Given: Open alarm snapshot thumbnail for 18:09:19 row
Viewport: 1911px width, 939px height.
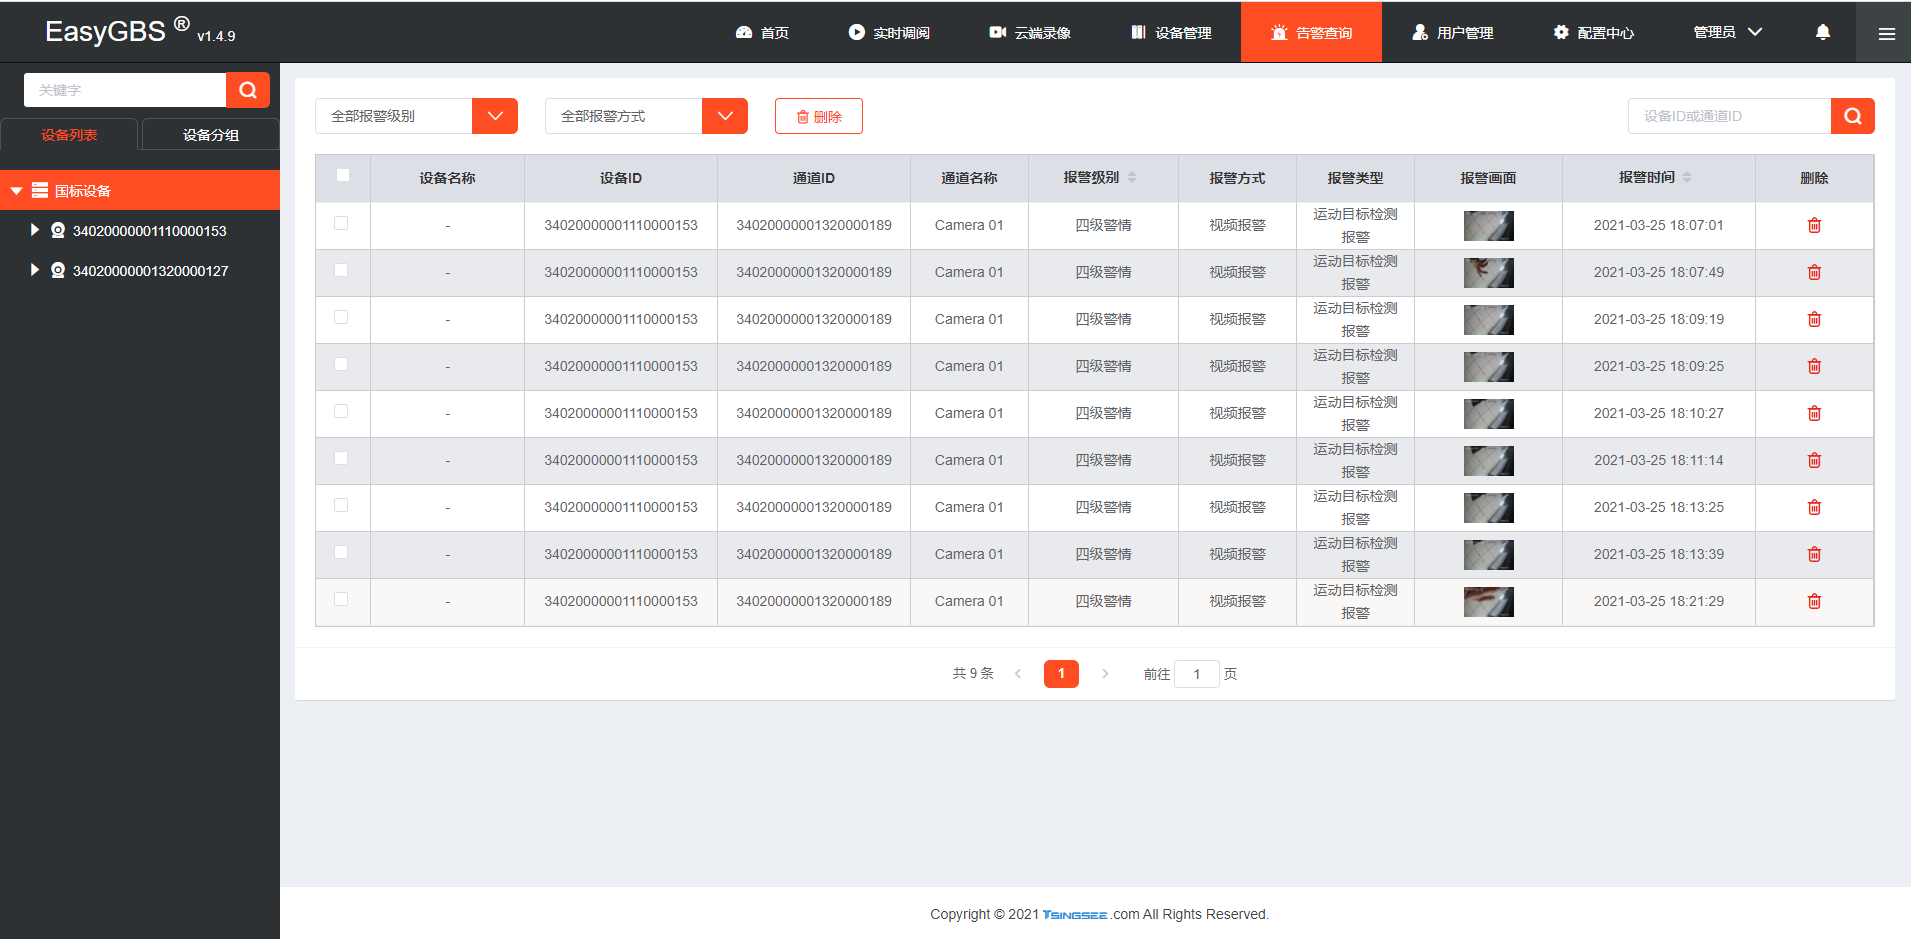Looking at the screenshot, I should [1488, 320].
